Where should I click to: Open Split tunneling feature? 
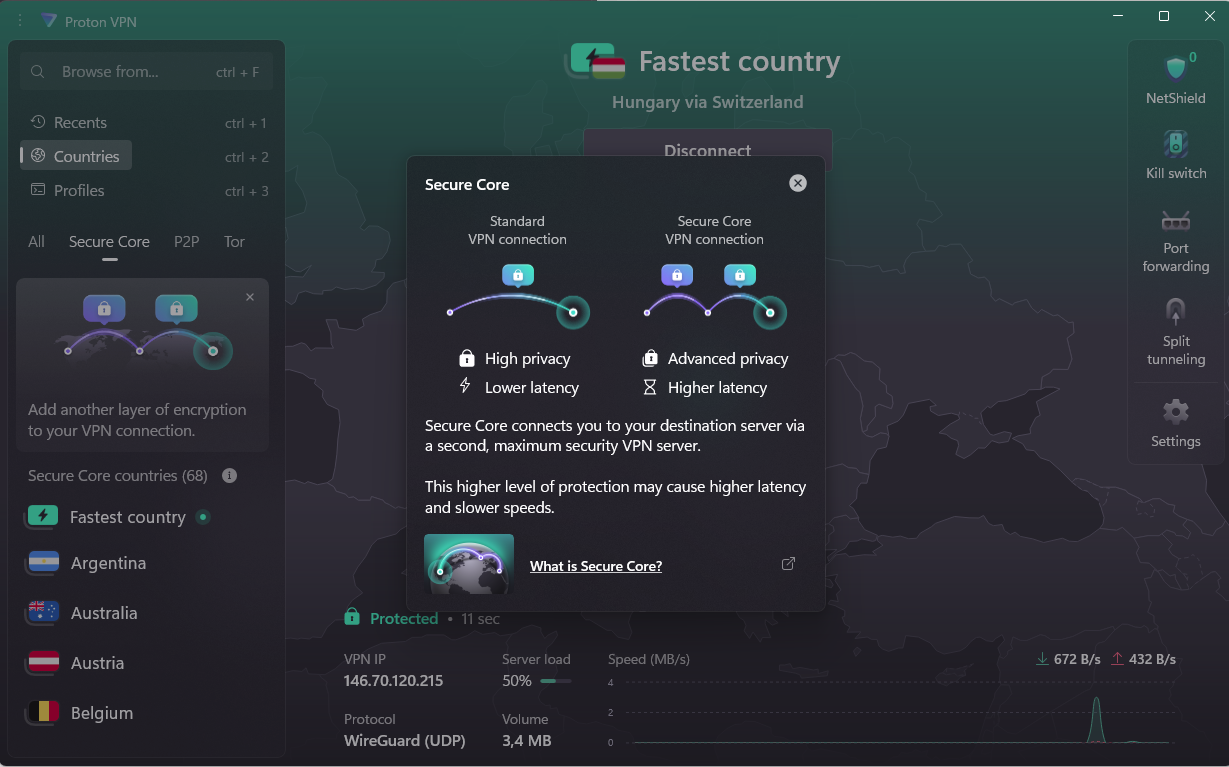[1176, 332]
